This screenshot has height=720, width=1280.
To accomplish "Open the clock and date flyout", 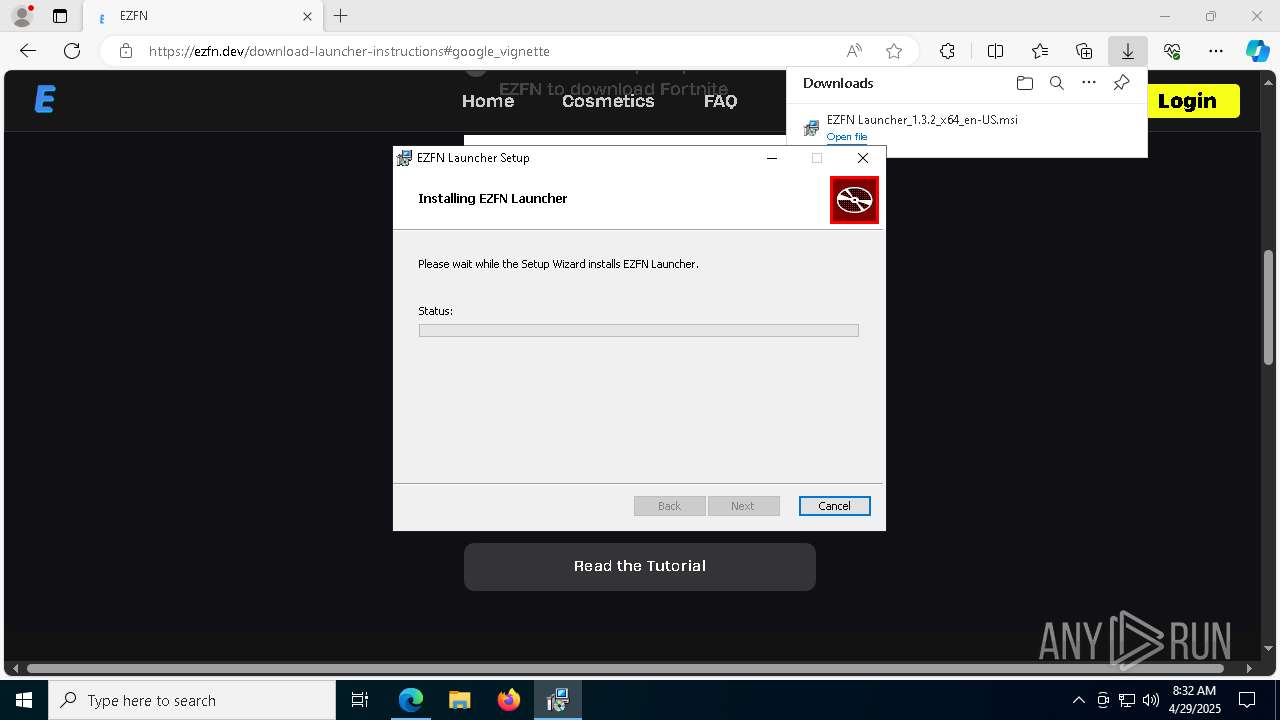I will 1194,700.
